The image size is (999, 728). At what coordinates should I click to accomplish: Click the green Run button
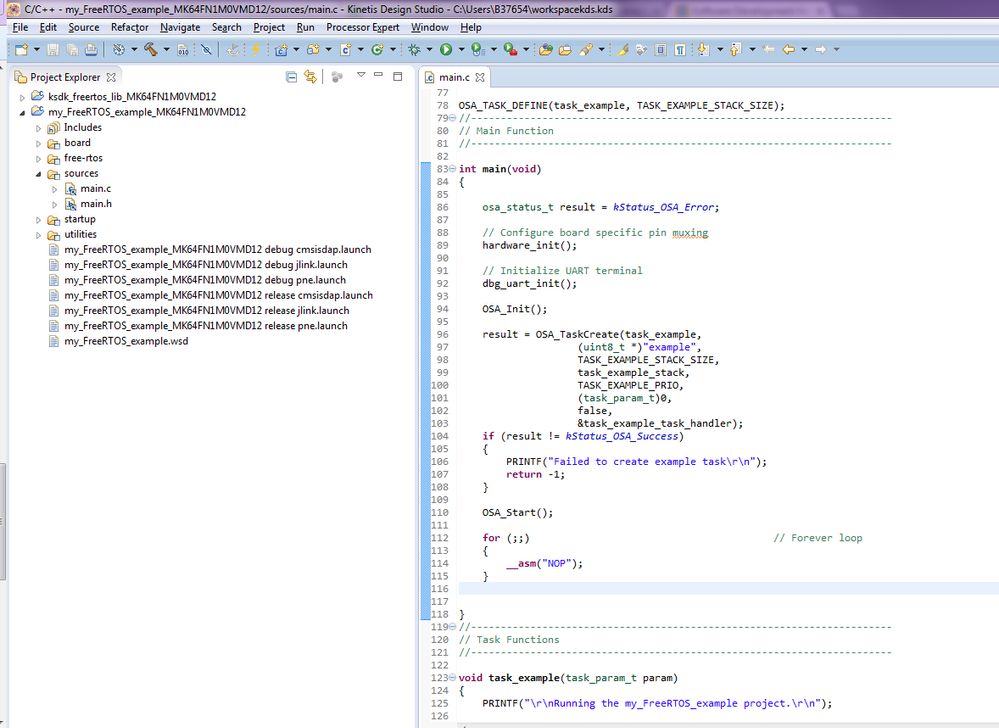(x=446, y=49)
